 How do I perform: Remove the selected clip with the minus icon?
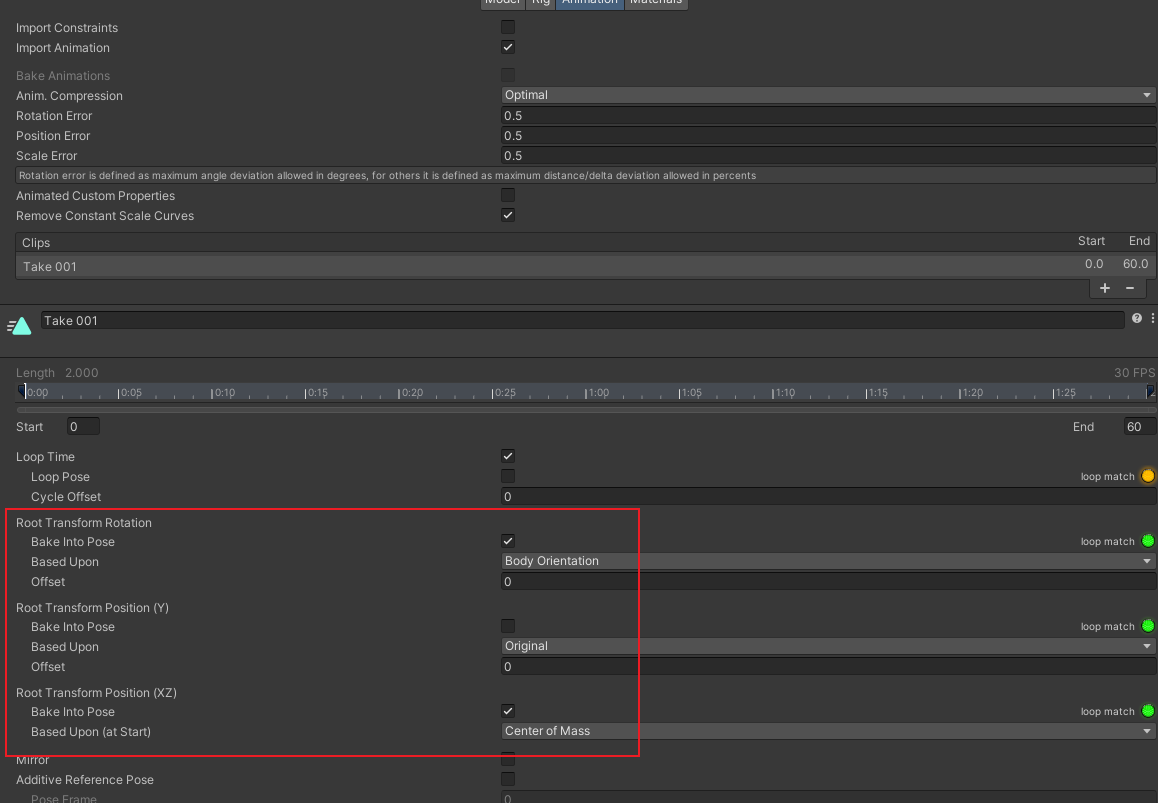tap(1130, 287)
